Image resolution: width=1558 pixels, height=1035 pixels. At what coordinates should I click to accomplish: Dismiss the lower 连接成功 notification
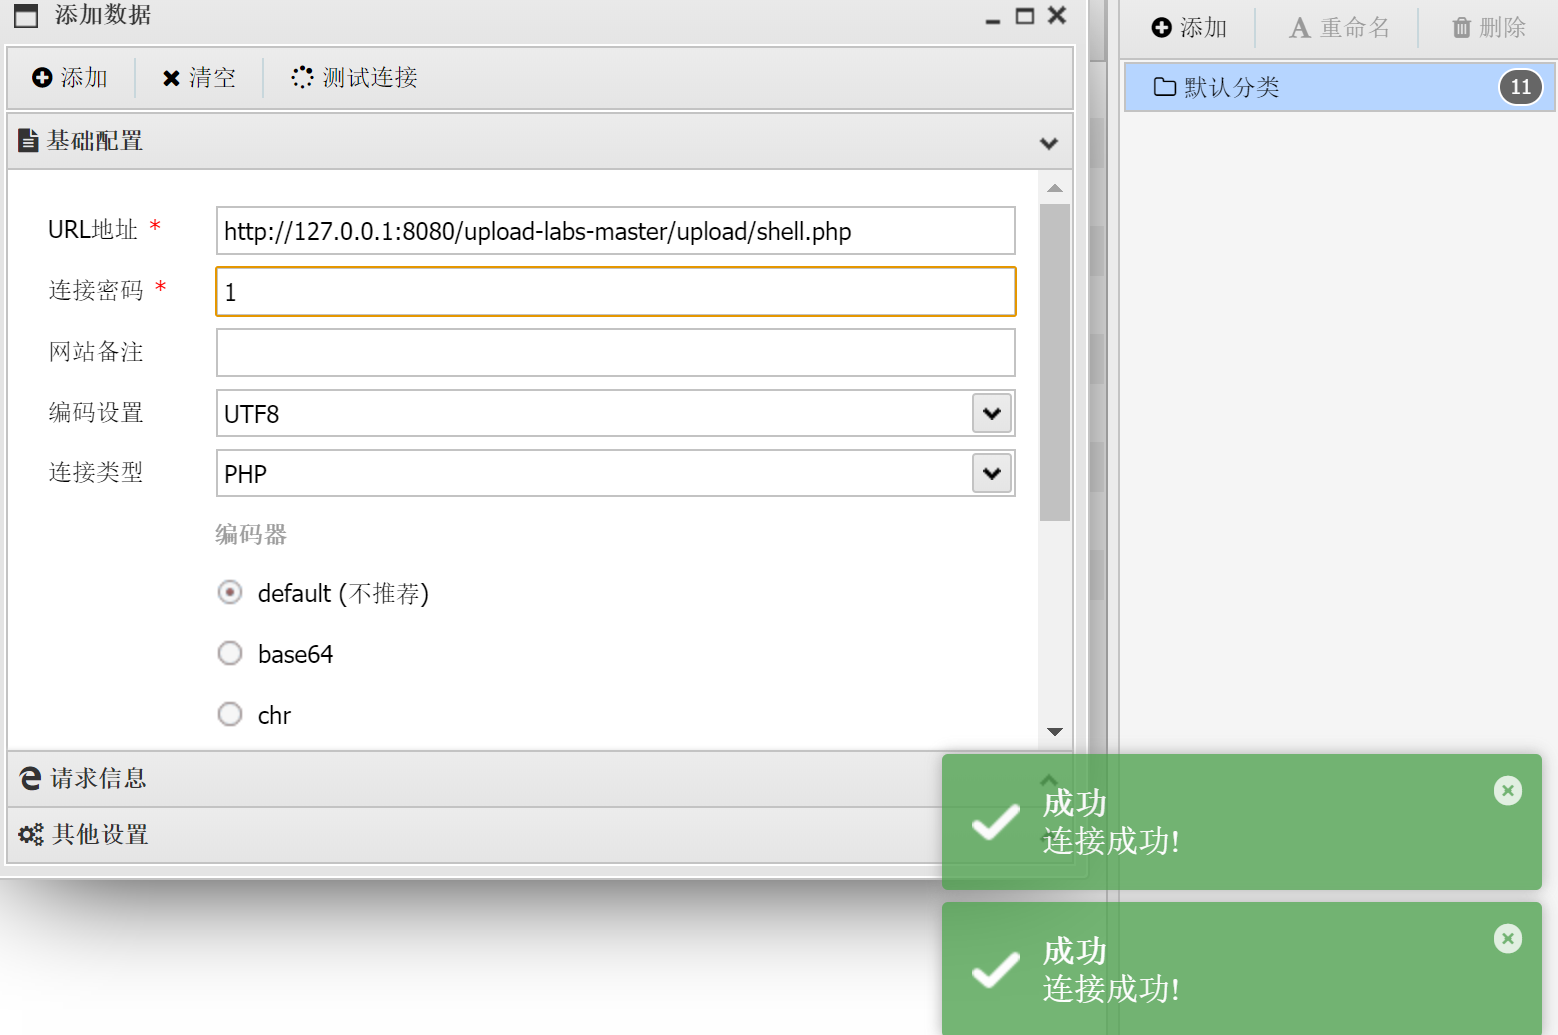click(1508, 939)
